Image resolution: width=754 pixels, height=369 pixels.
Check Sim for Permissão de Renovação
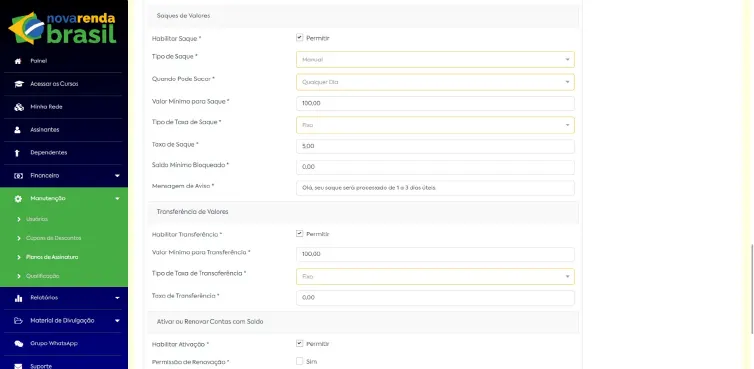pos(300,361)
